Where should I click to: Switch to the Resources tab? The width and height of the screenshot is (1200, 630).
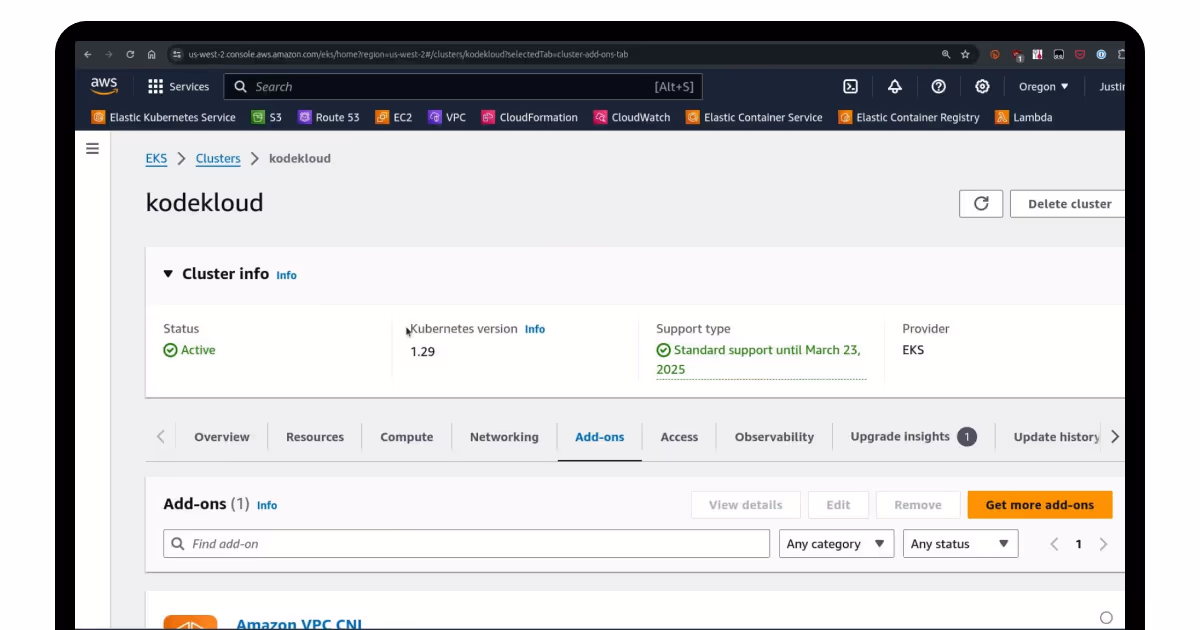pos(315,437)
